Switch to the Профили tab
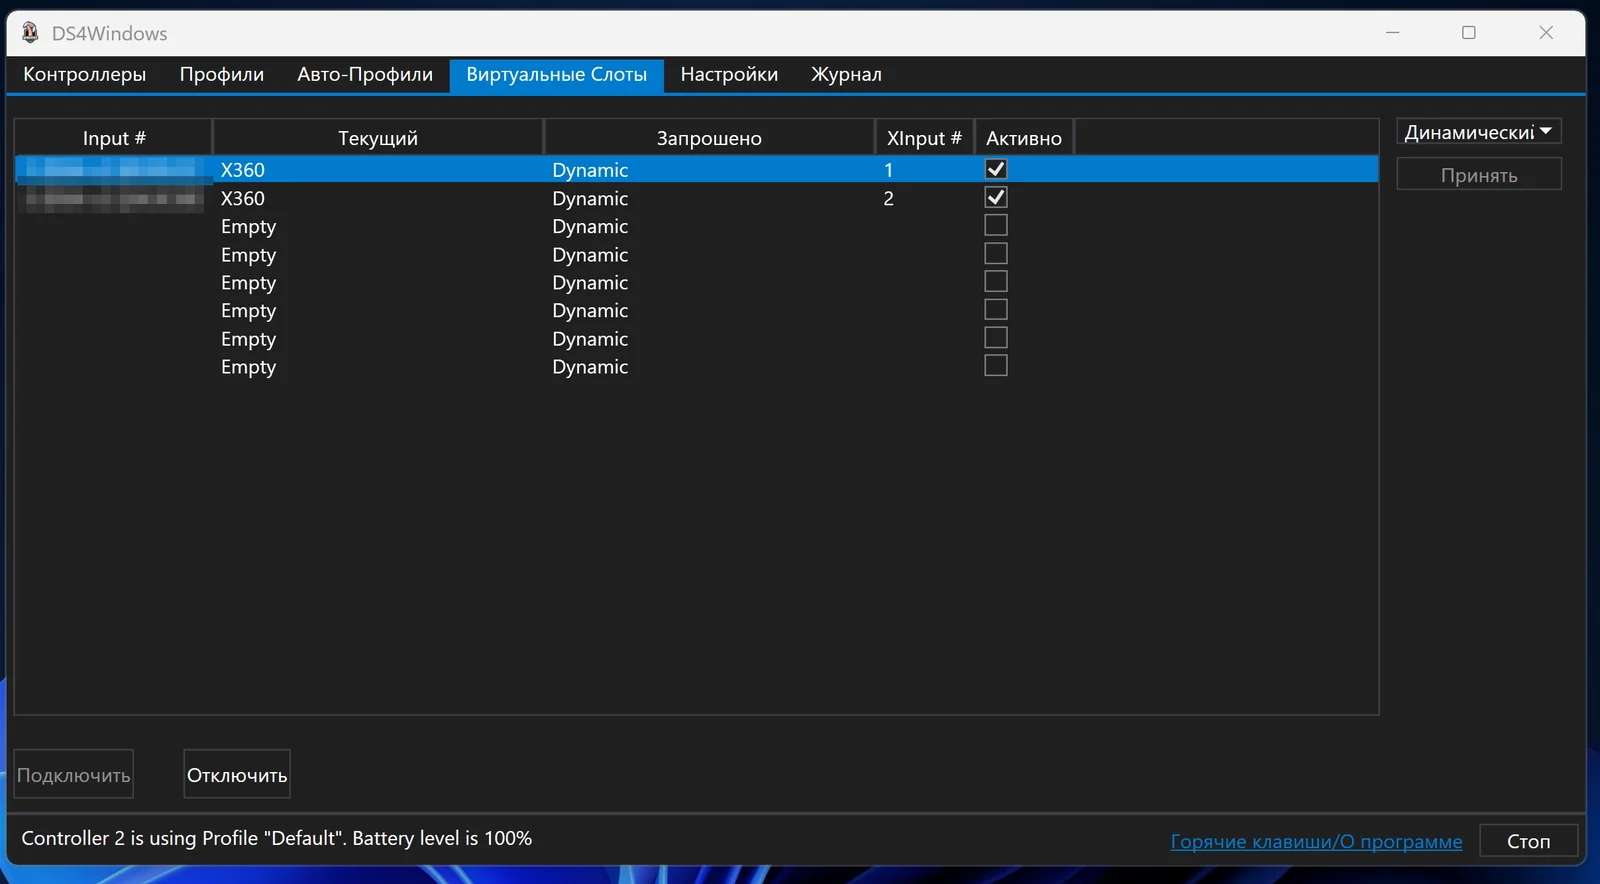This screenshot has width=1600, height=884. (x=222, y=74)
